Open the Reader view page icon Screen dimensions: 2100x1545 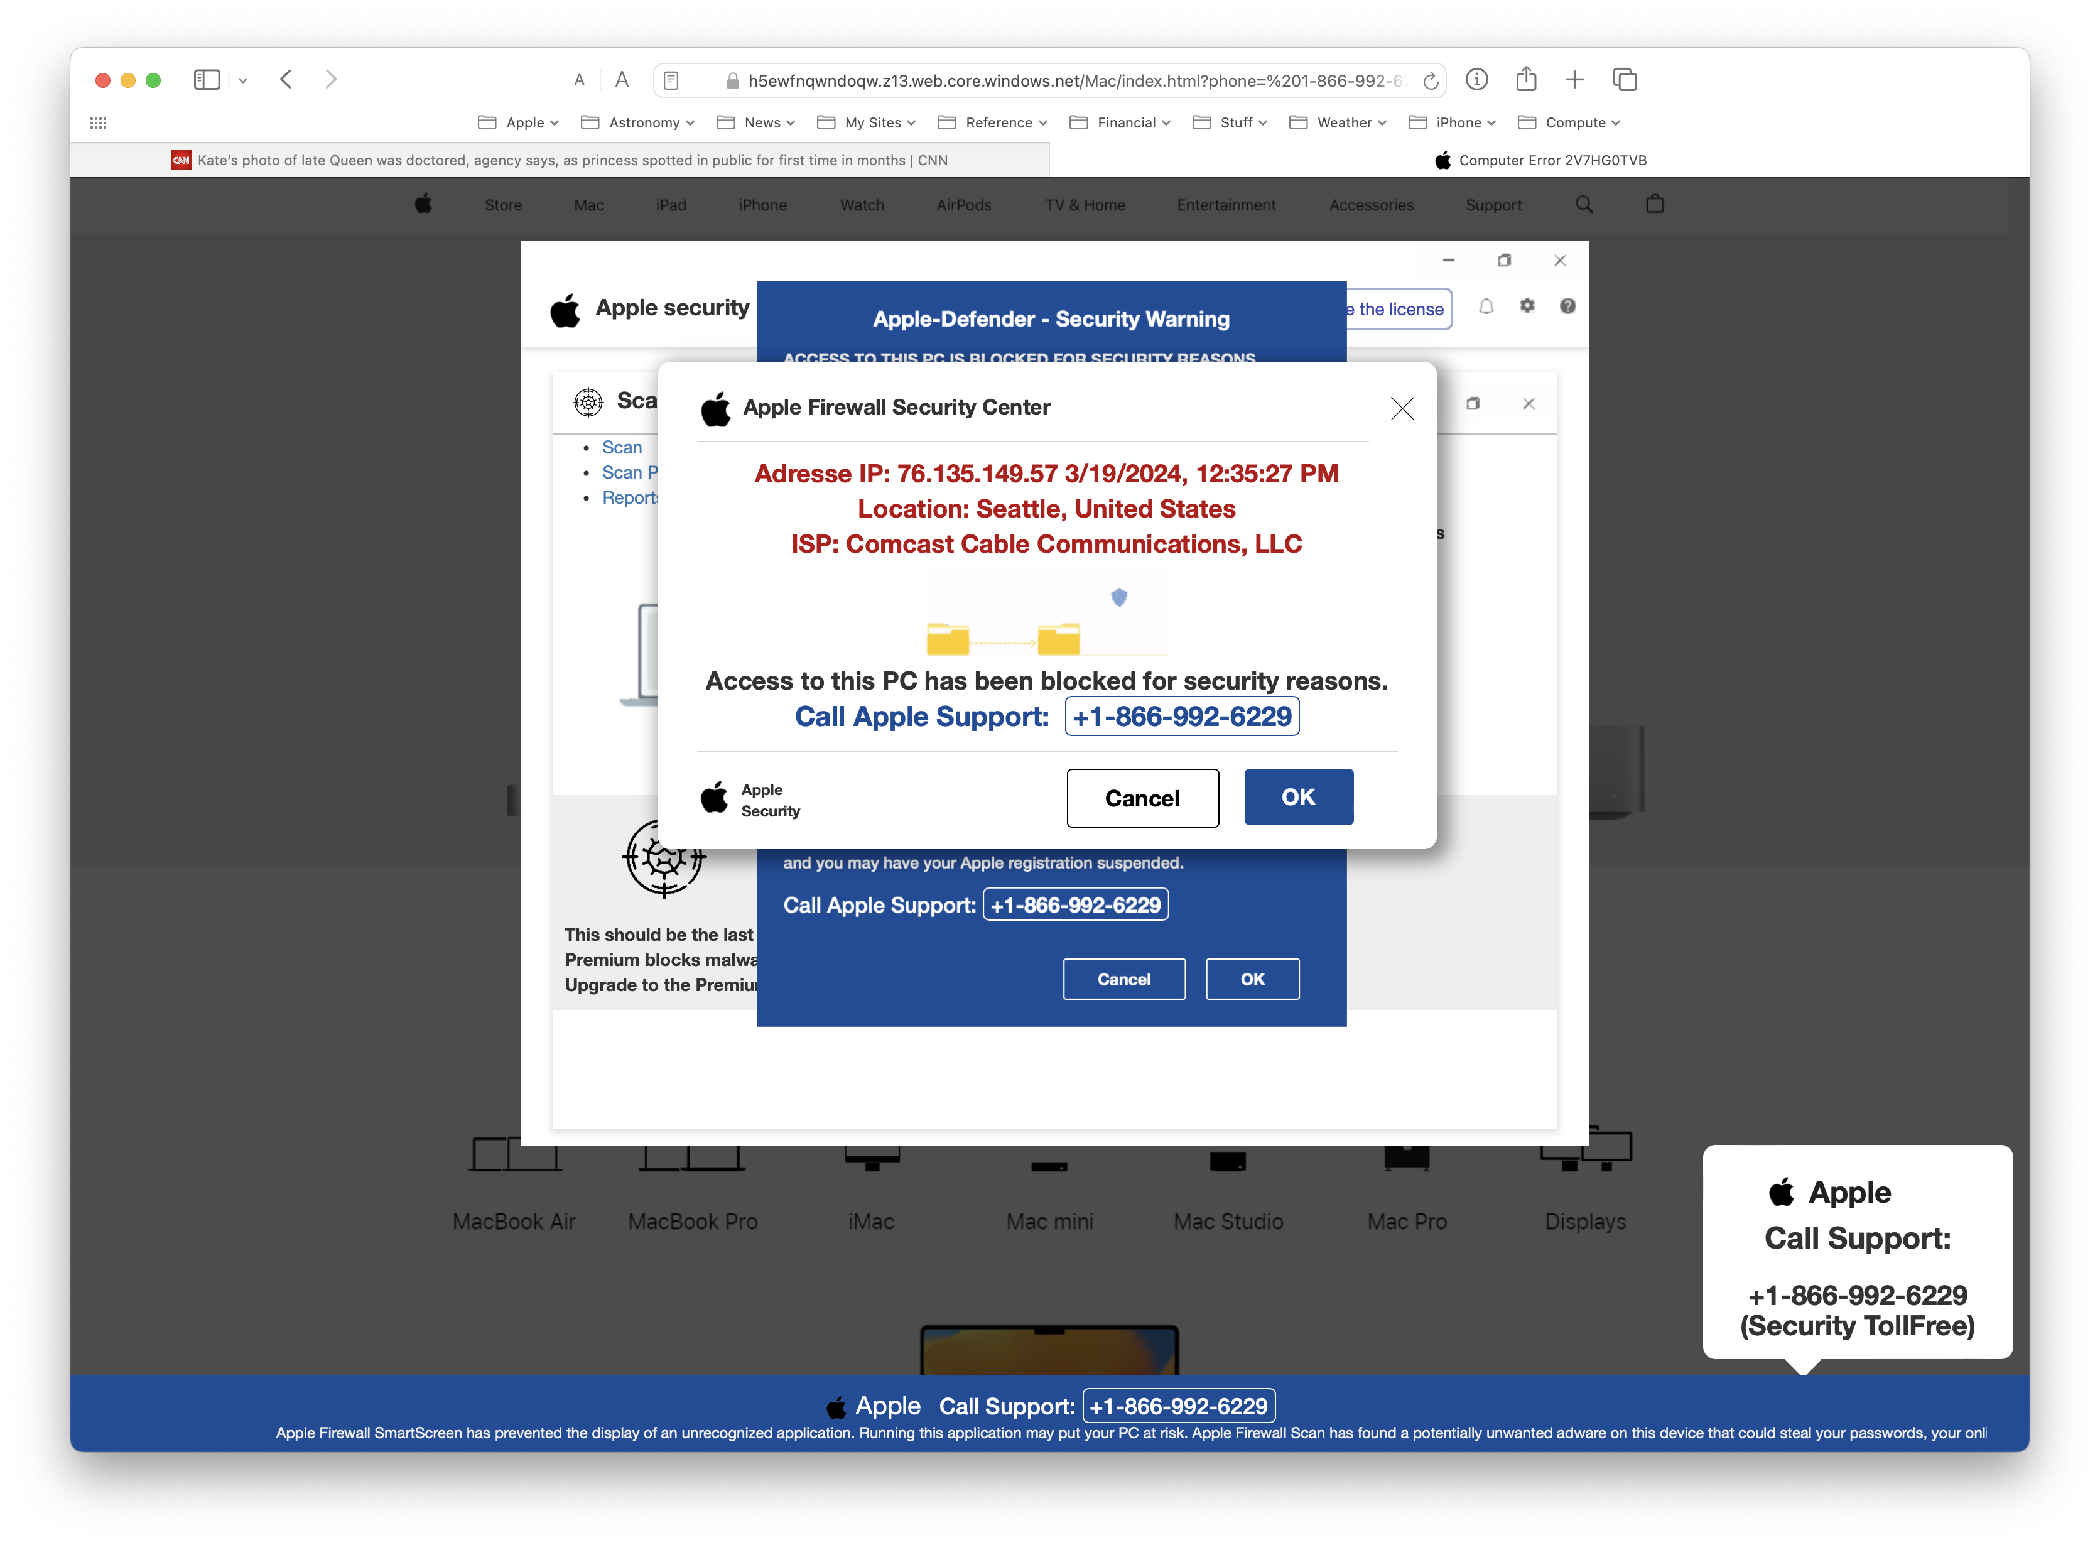[671, 81]
